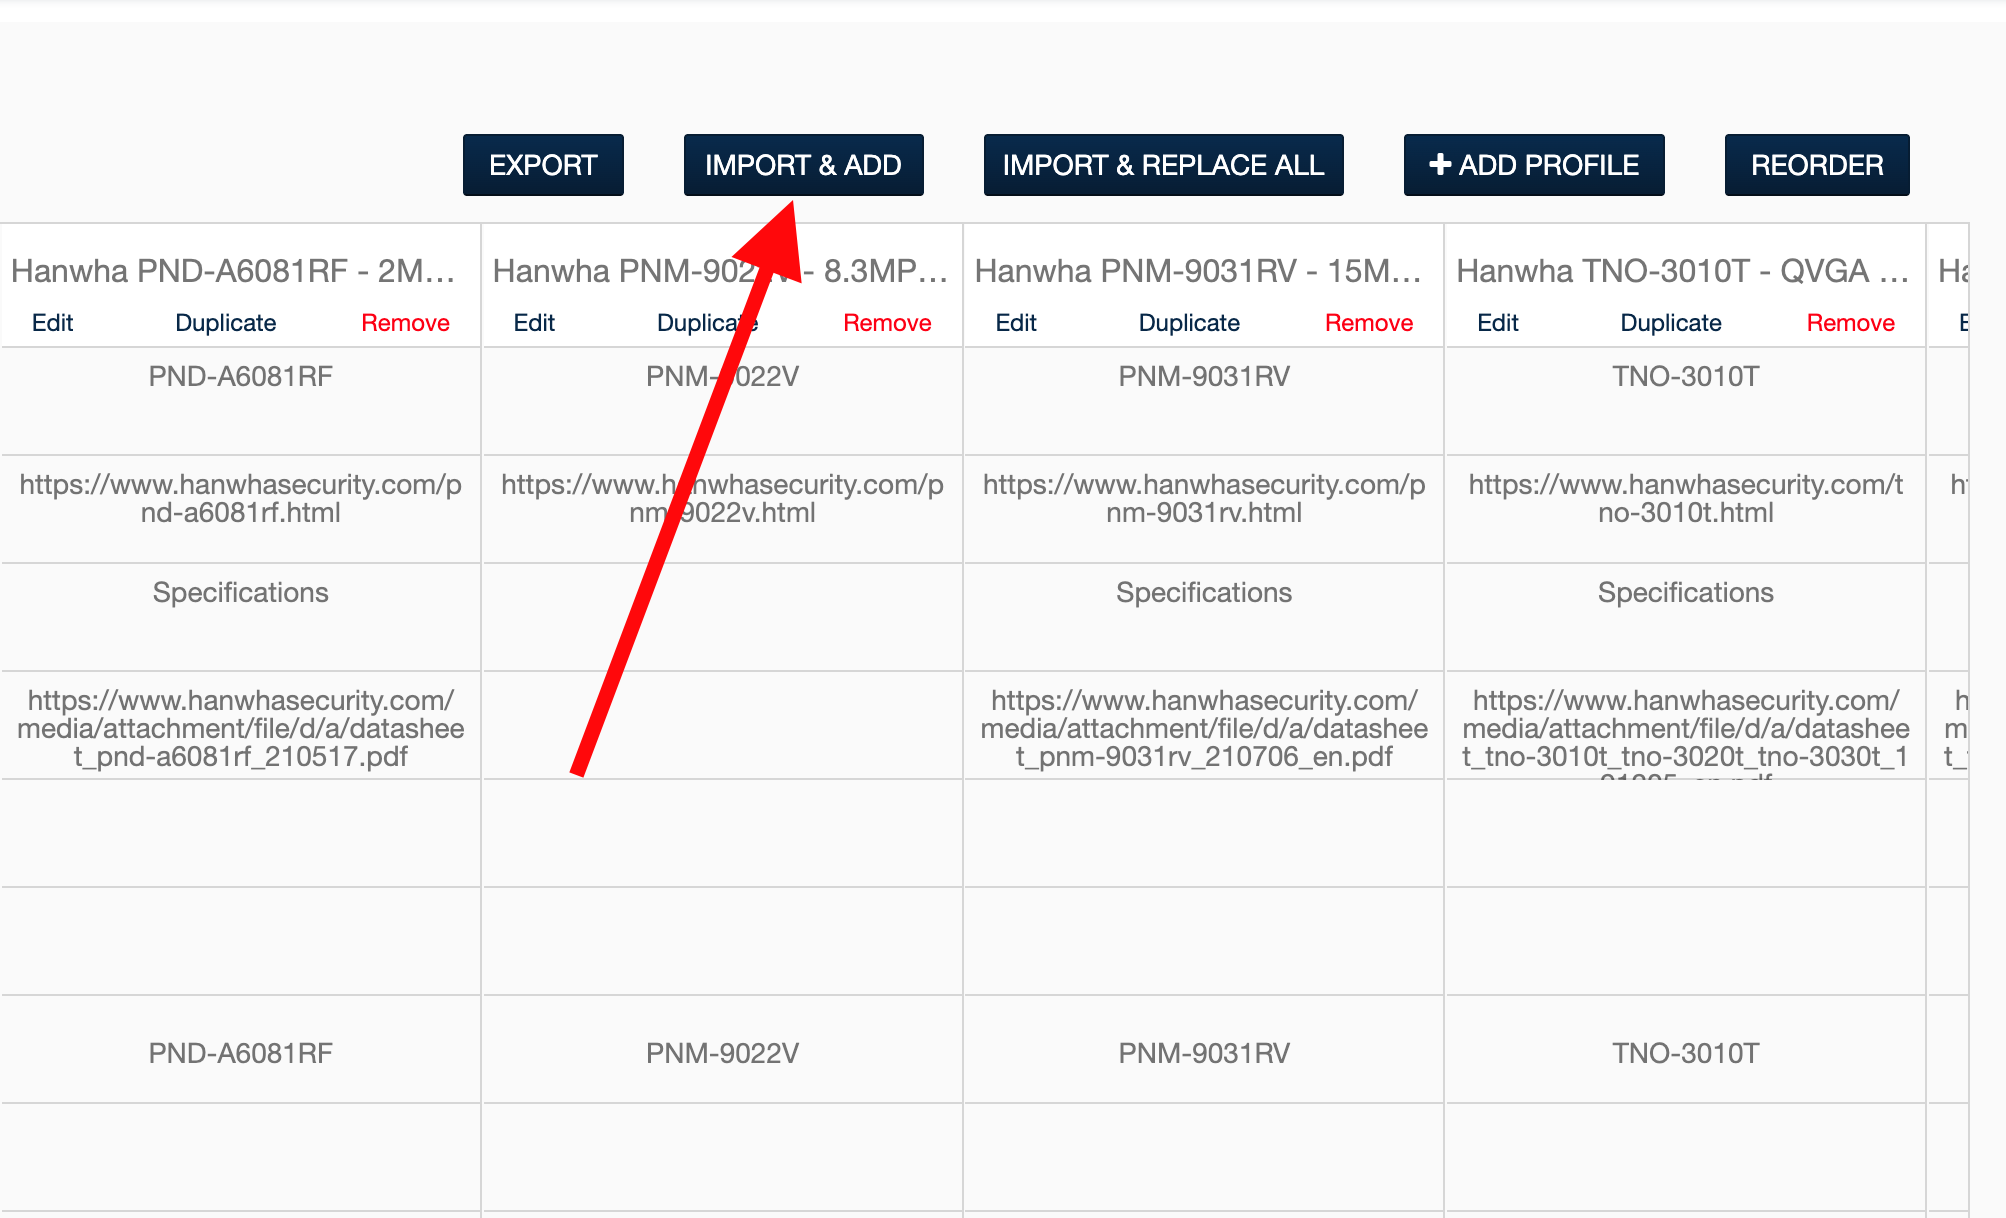Remove the Hanwha PNM-9022V profile
The image size is (2006, 1218).
(887, 323)
